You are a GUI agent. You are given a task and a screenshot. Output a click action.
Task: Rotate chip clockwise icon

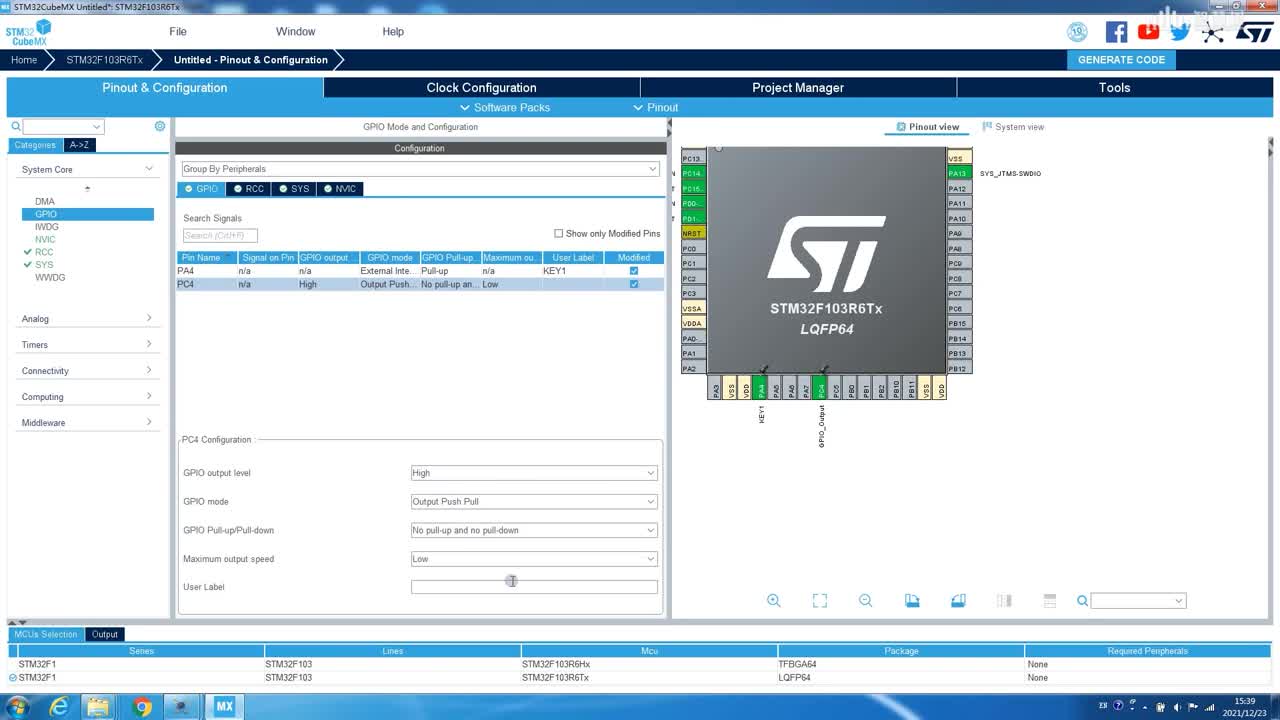912,601
